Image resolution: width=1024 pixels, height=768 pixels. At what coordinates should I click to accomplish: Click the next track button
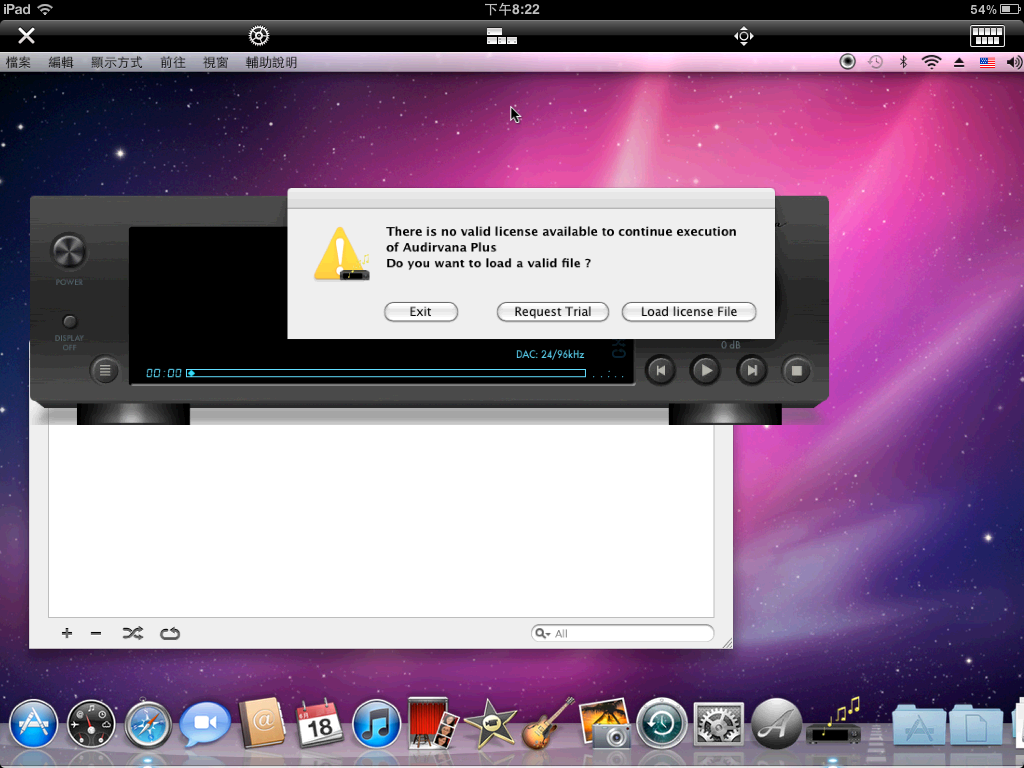click(752, 370)
